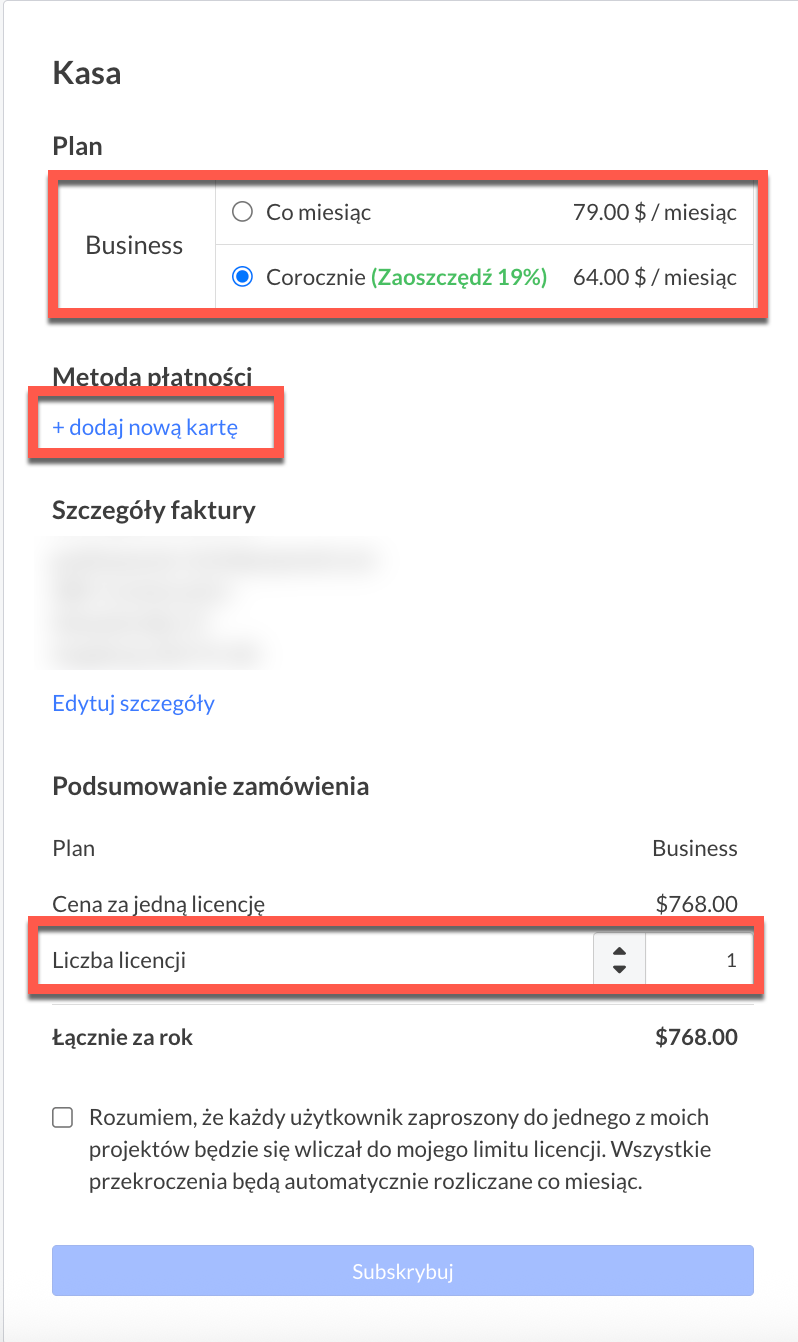Click the "Kasa" page heading

(x=87, y=74)
